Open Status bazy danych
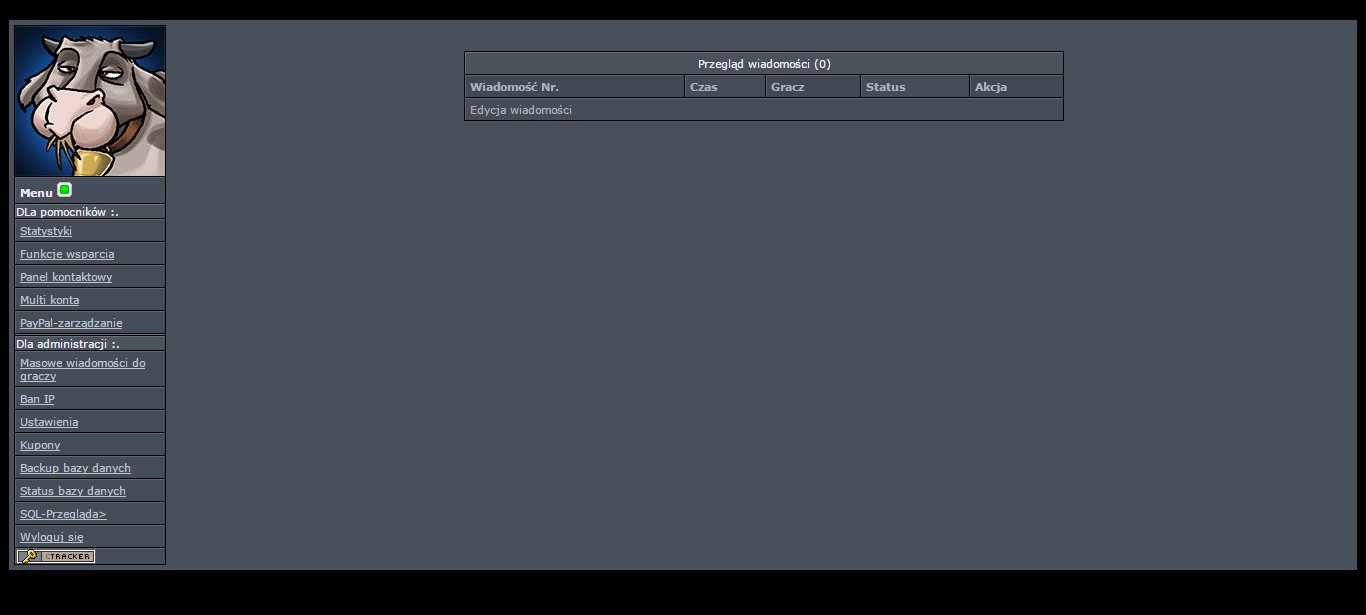 [73, 491]
